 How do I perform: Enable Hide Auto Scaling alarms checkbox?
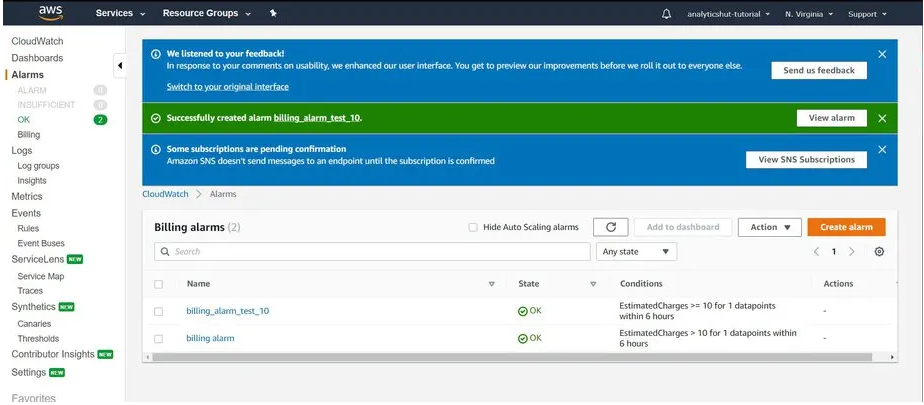tap(473, 227)
